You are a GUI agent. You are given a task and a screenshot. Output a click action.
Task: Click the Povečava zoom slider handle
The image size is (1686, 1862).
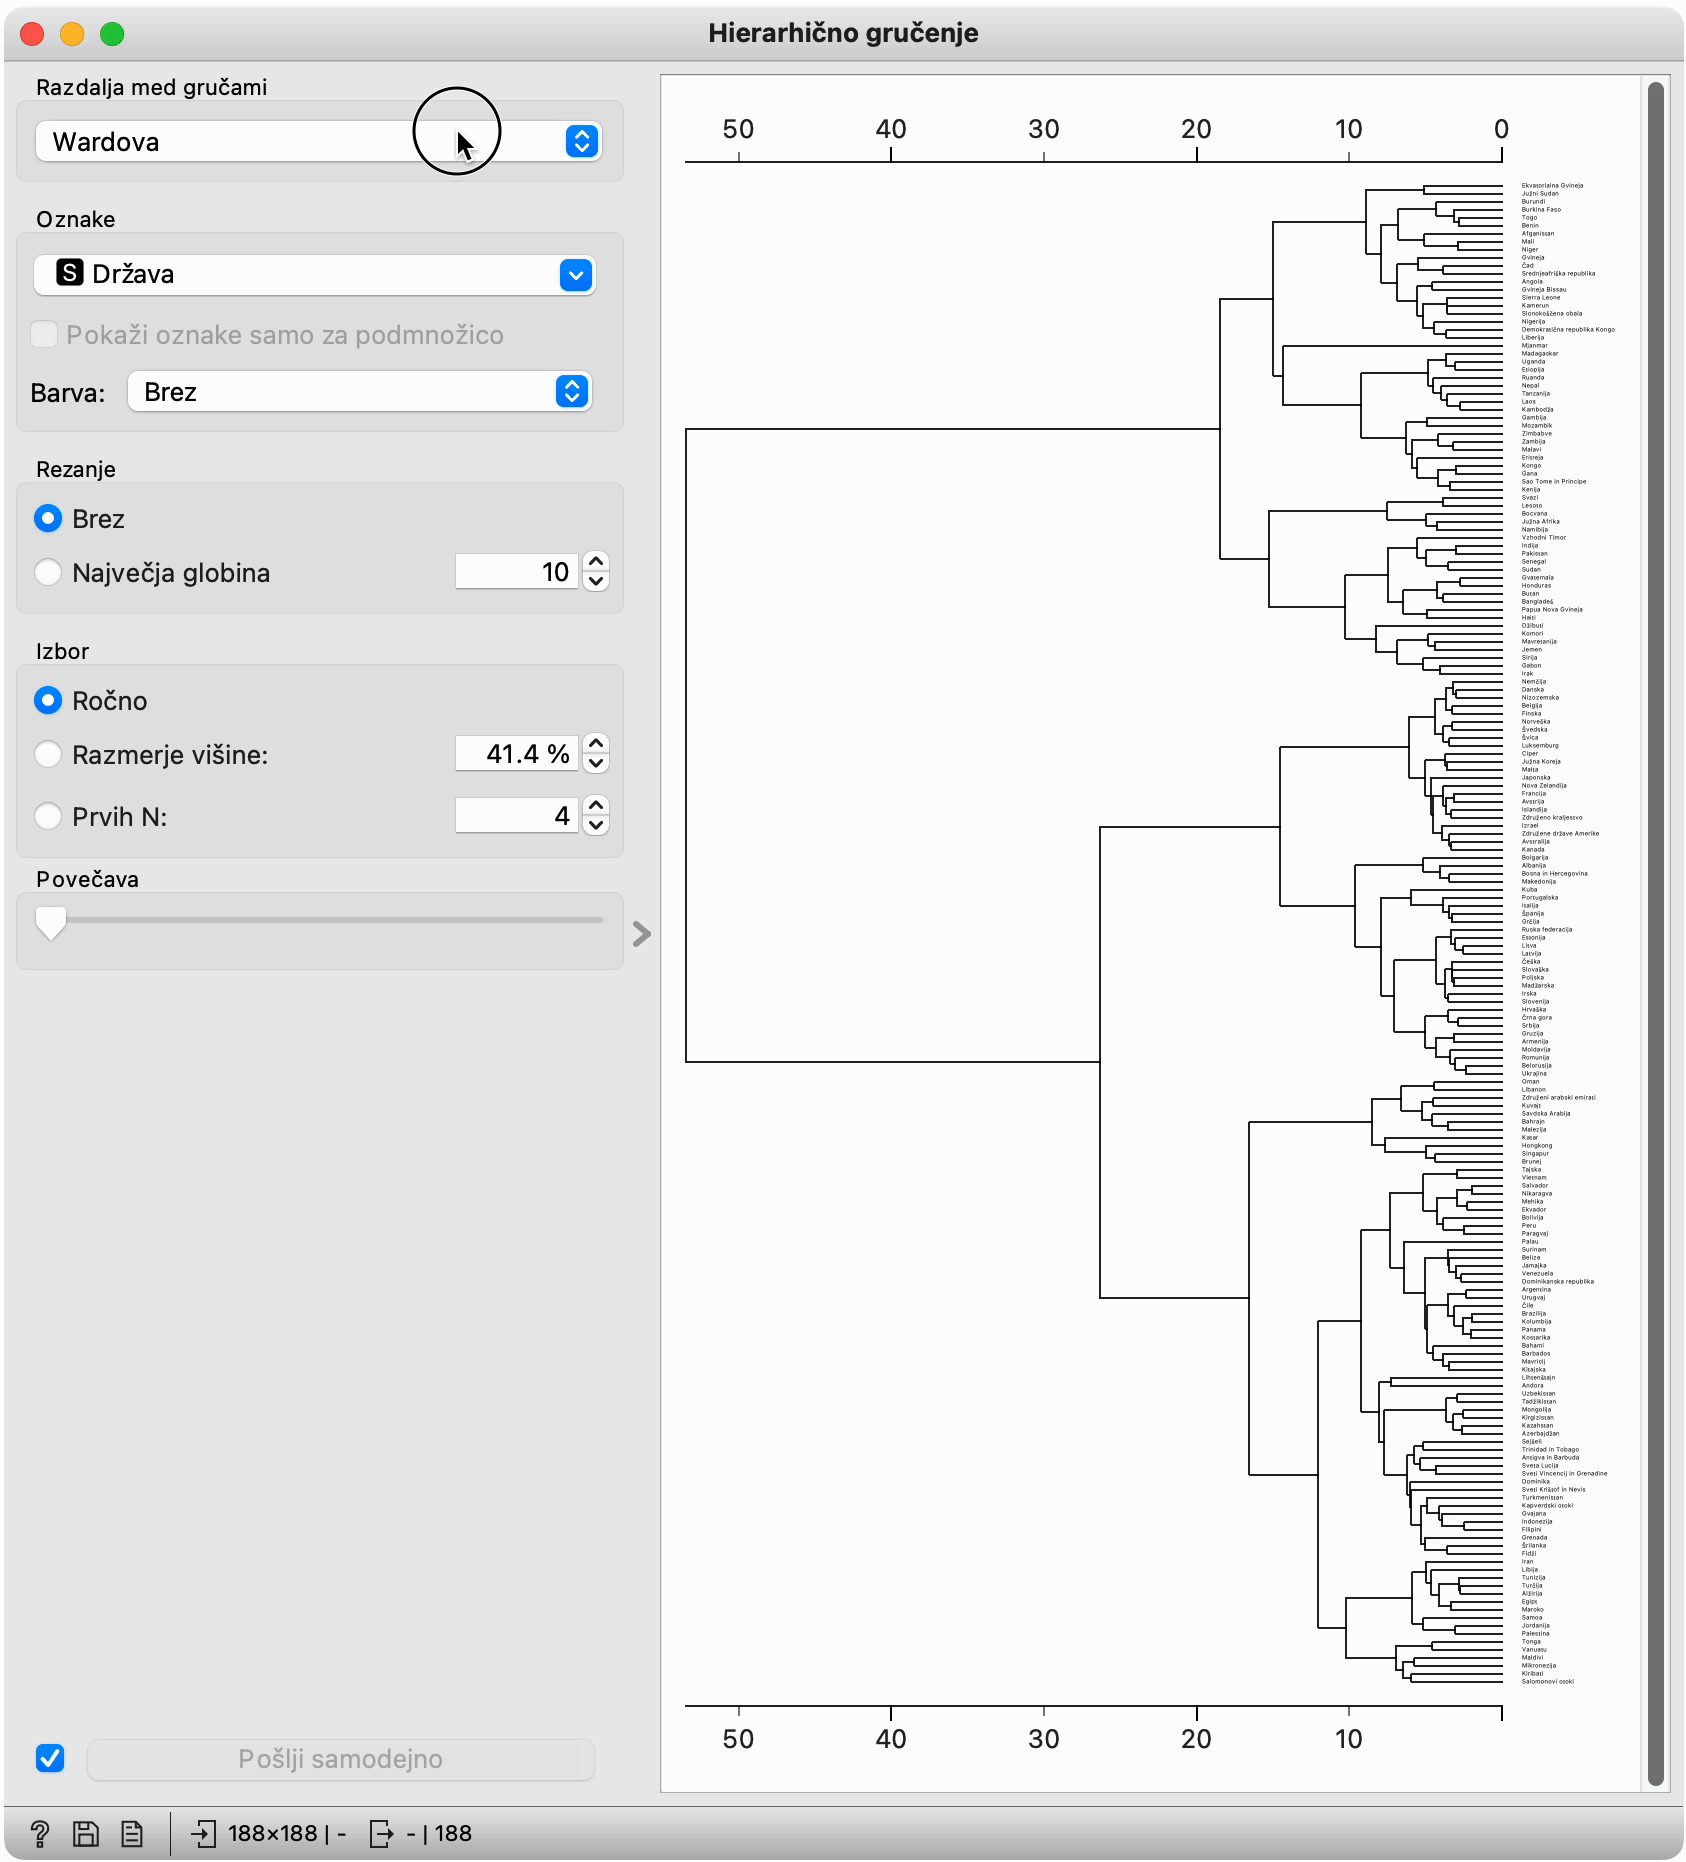pos(51,922)
